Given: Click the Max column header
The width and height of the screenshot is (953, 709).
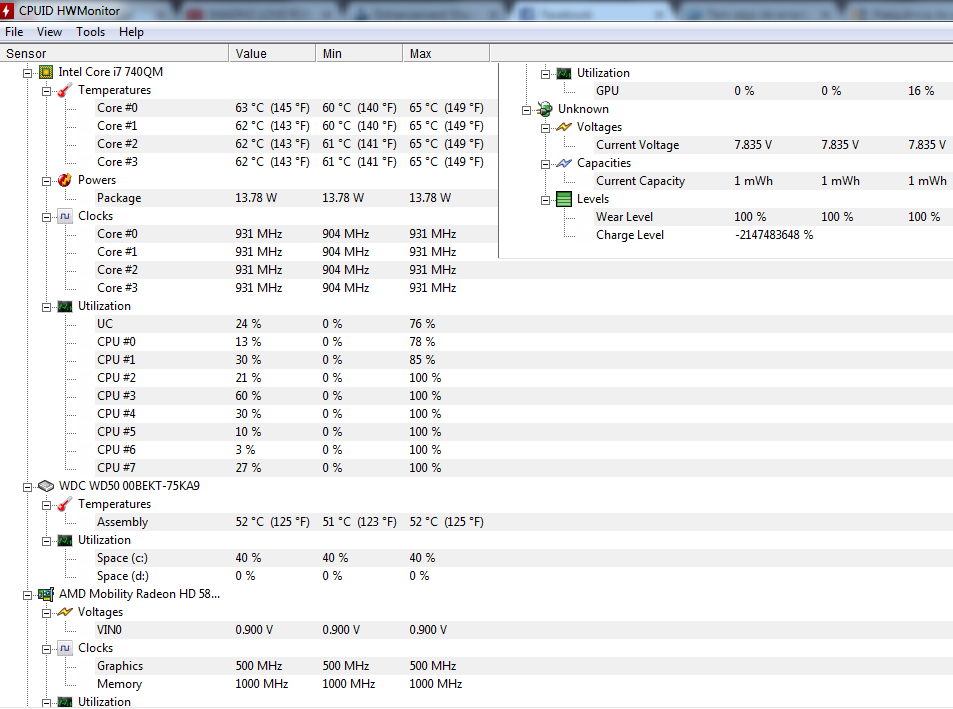Looking at the screenshot, I should 446,53.
